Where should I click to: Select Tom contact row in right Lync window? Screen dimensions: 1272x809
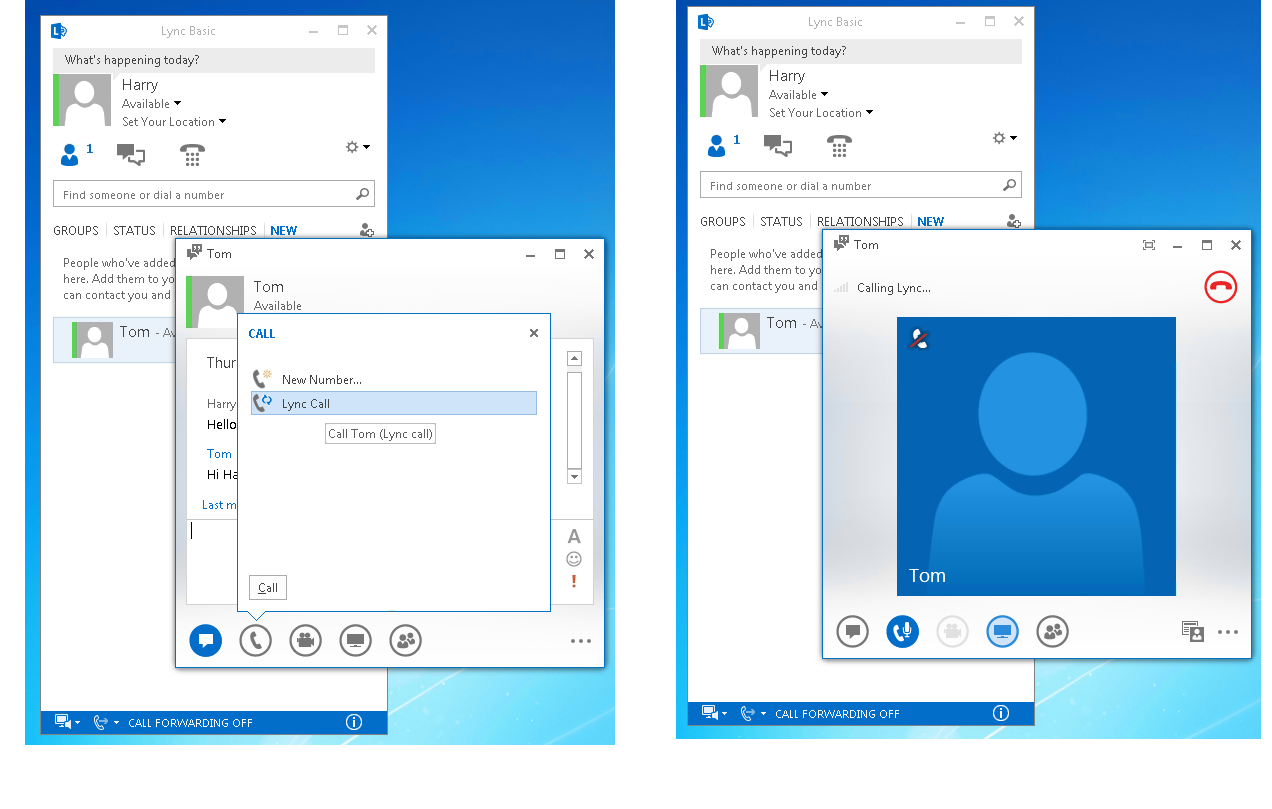point(762,331)
